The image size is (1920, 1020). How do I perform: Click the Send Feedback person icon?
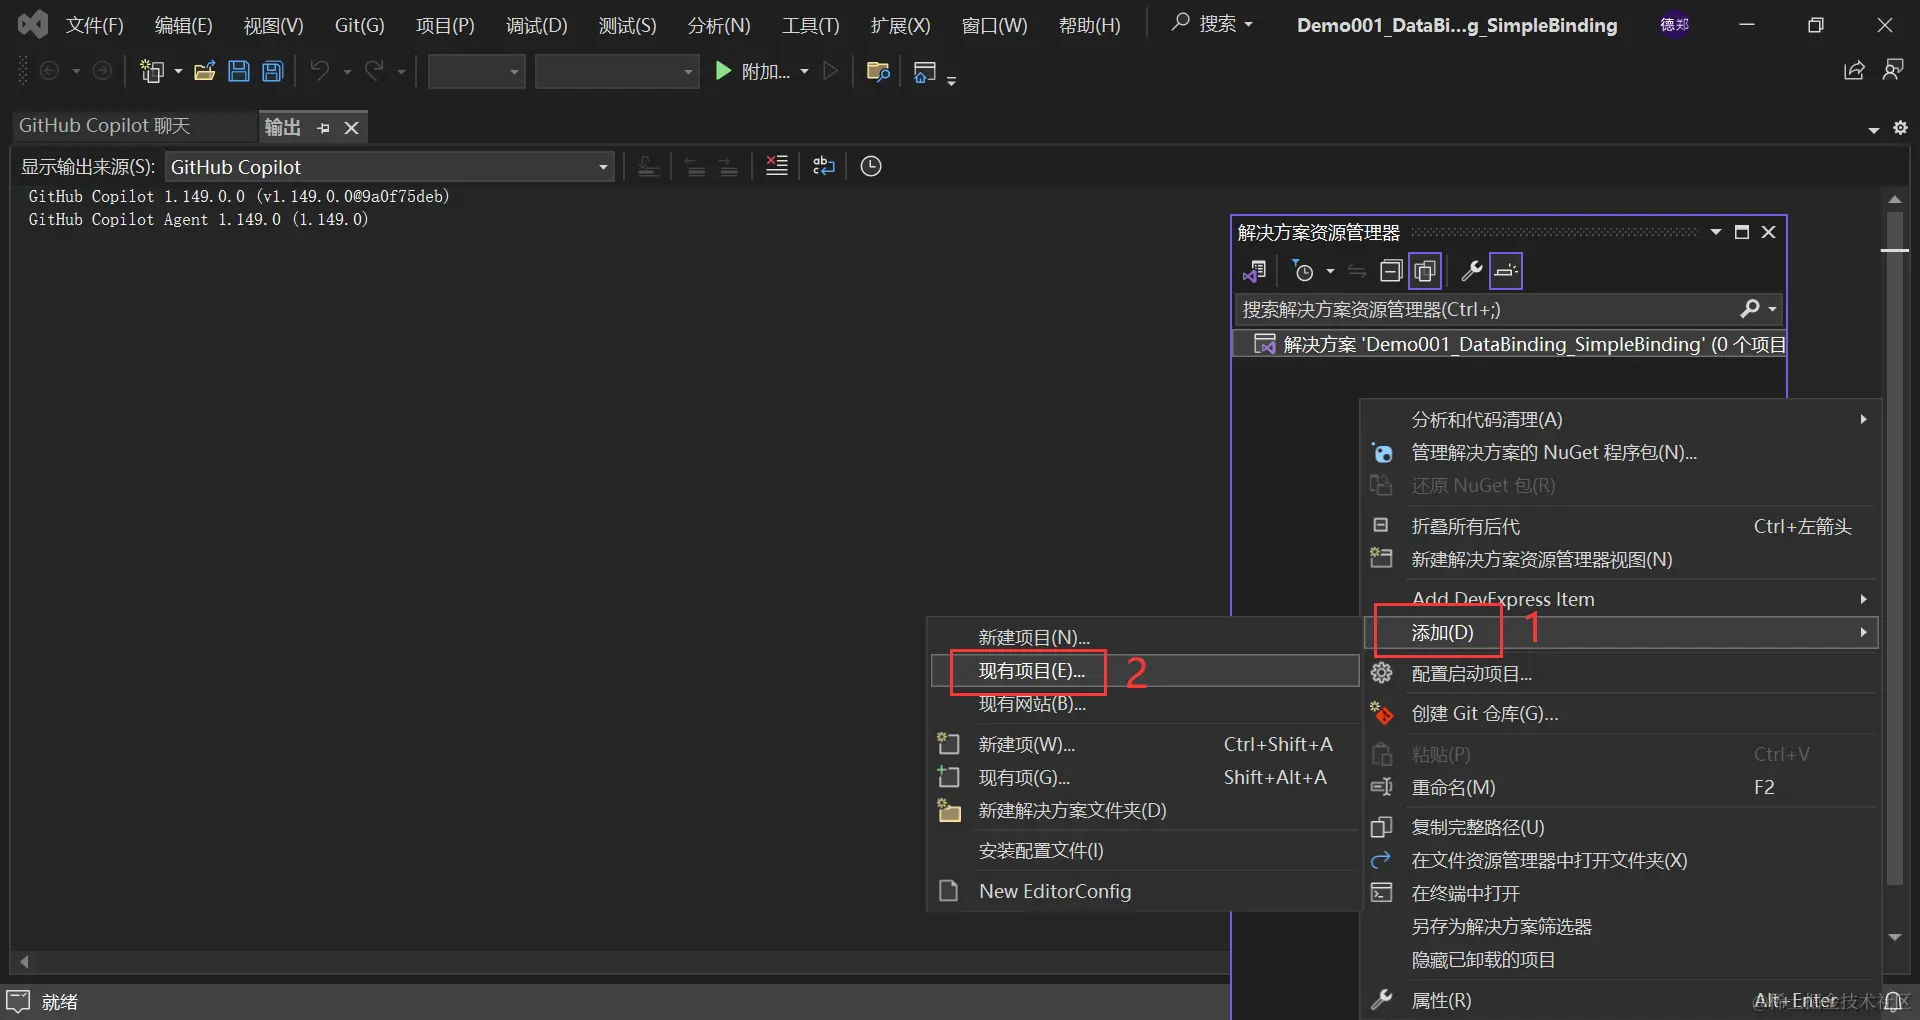click(x=1893, y=70)
